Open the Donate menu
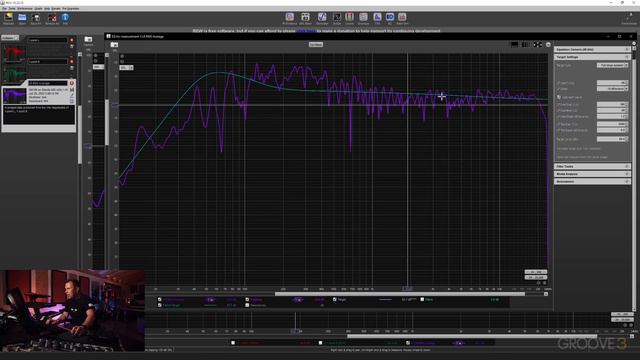The height and width of the screenshot is (360, 640). tap(56, 9)
